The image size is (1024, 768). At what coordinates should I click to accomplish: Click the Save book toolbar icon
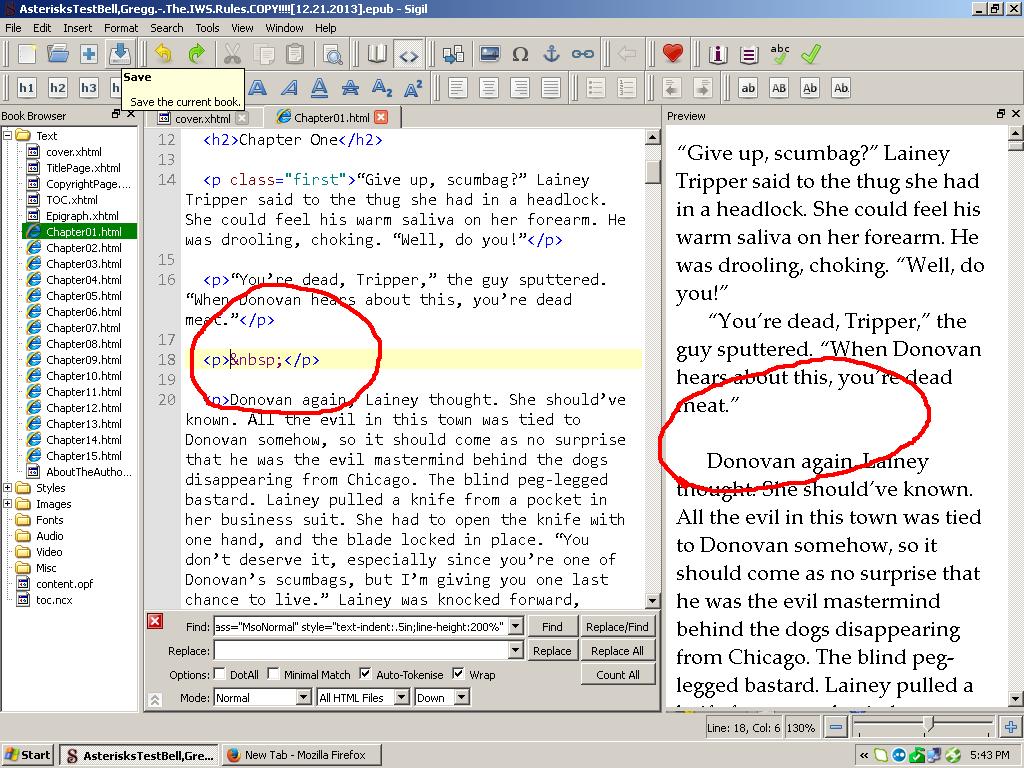pos(120,54)
